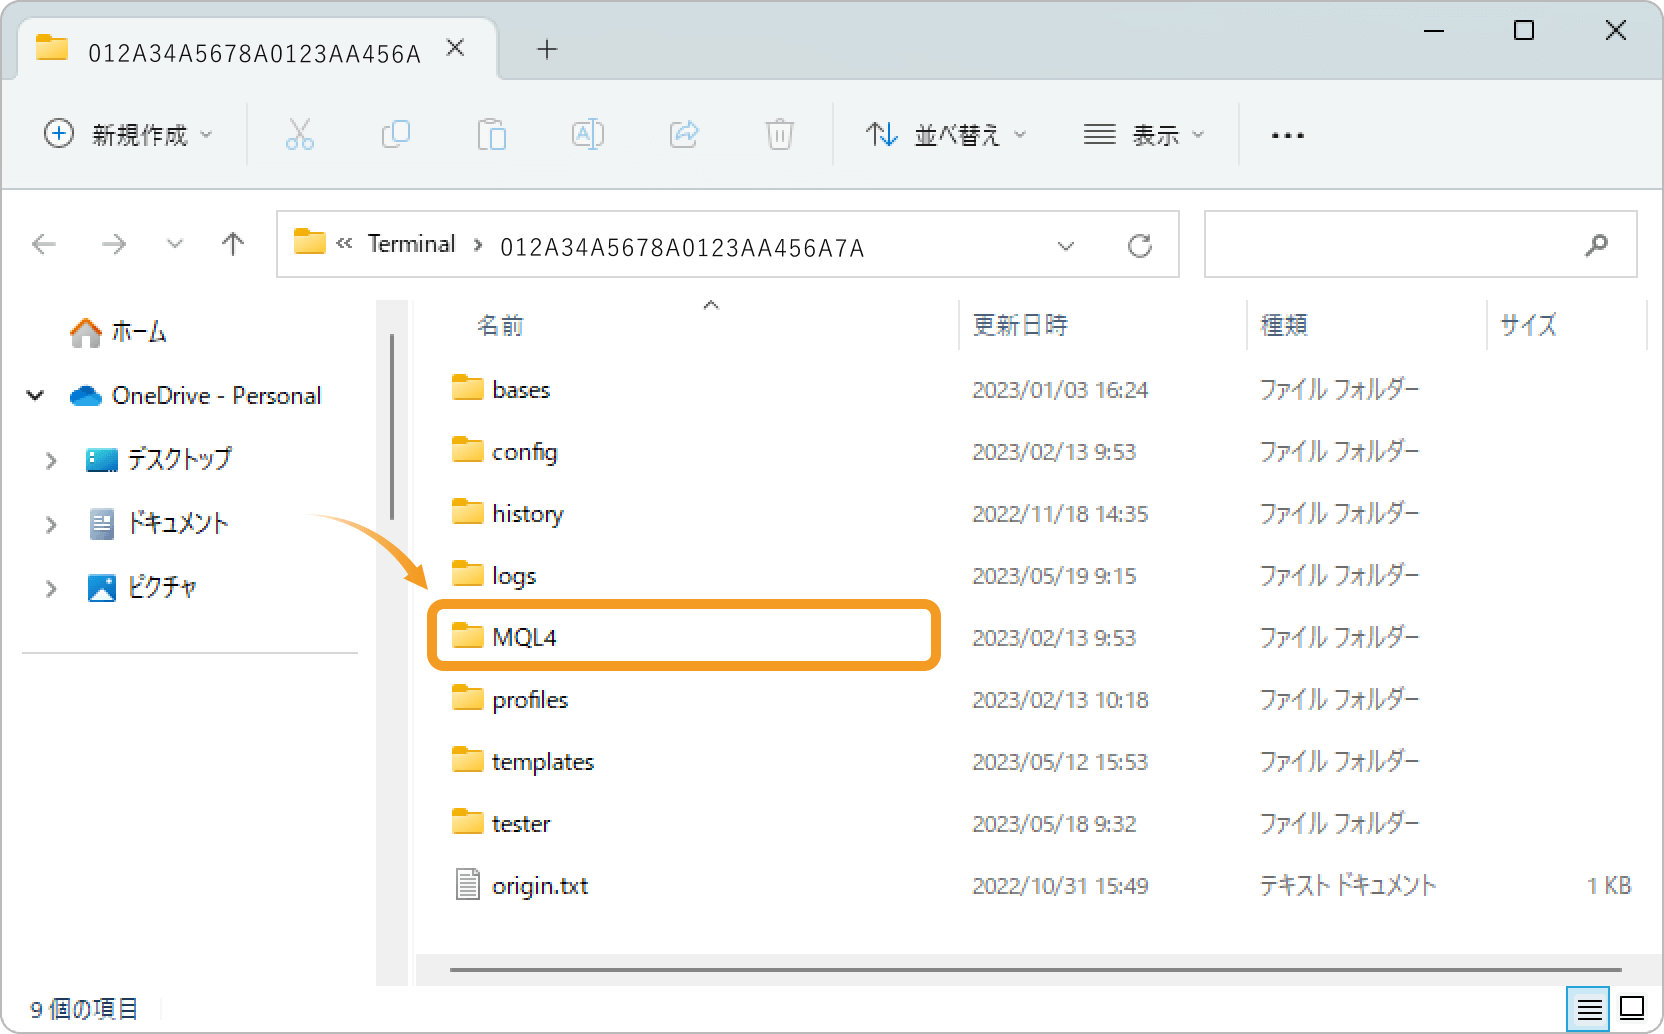The image size is (1664, 1034).
Task: Go up one folder level
Action: (233, 244)
